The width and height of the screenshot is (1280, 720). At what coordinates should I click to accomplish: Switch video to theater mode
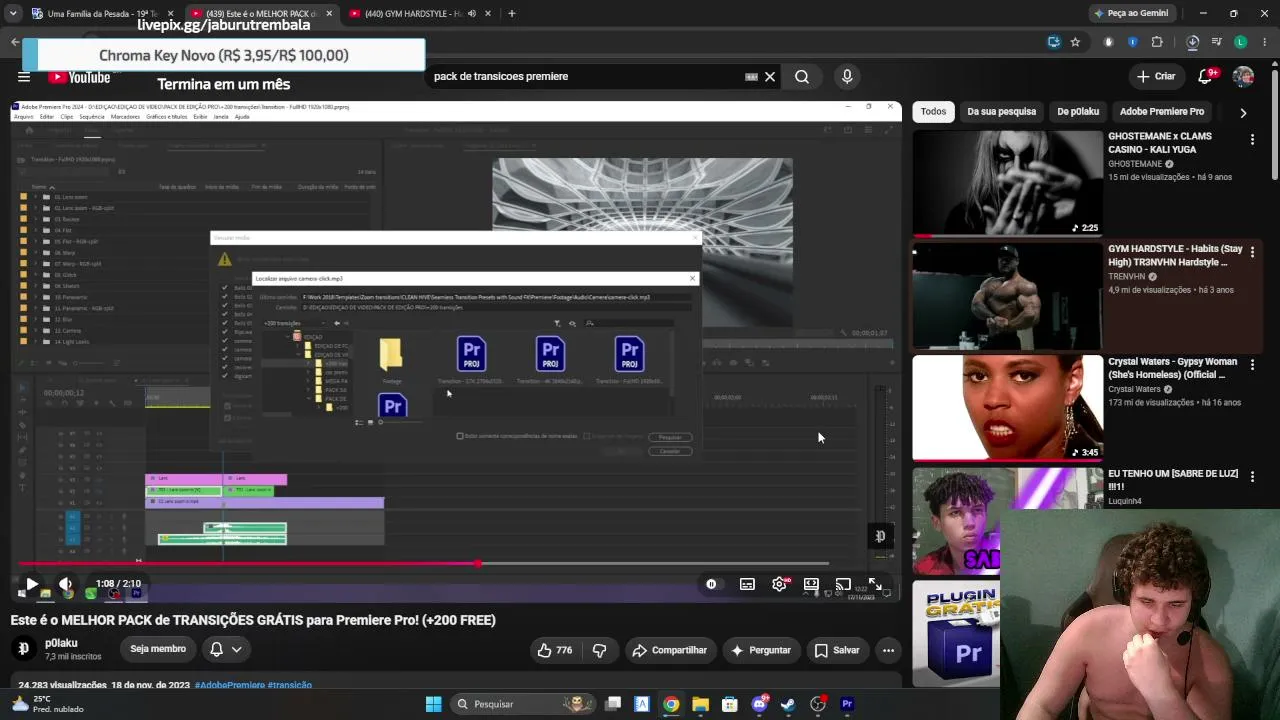pyautogui.click(x=811, y=584)
